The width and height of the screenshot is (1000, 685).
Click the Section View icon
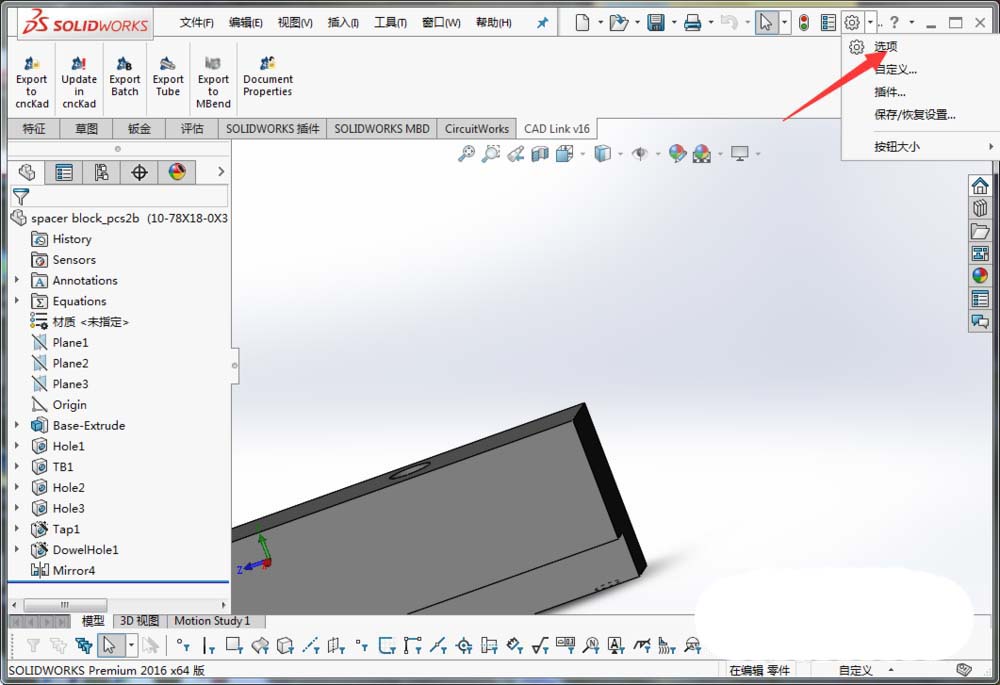tap(540, 153)
